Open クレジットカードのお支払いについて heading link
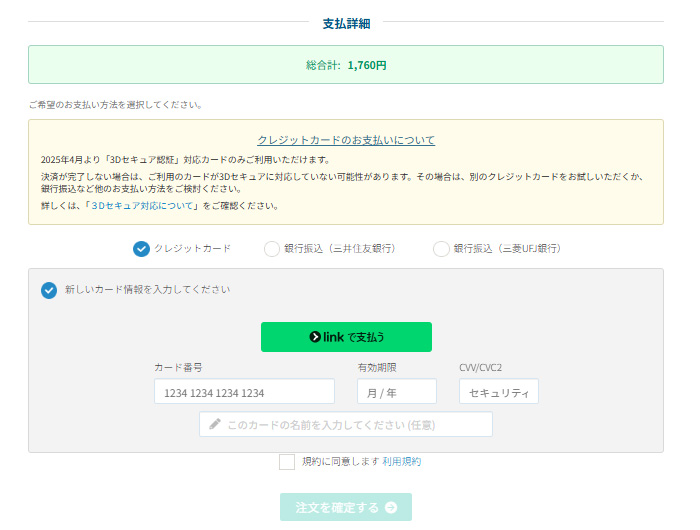The width and height of the screenshot is (700, 530). click(346, 140)
